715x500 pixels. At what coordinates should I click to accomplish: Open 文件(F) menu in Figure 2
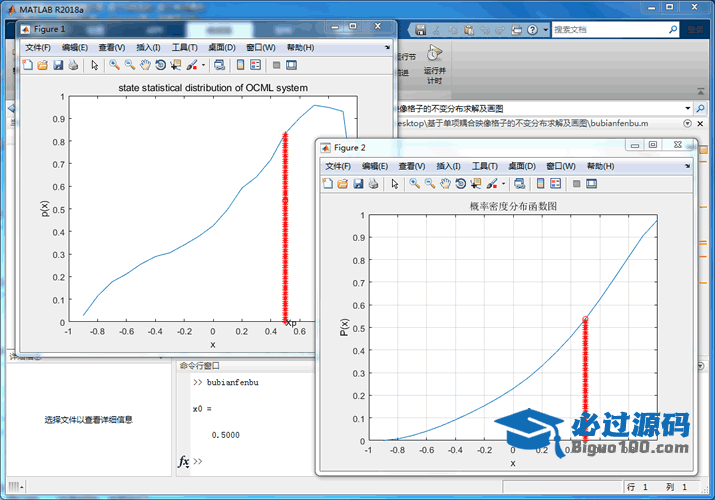[x=338, y=166]
